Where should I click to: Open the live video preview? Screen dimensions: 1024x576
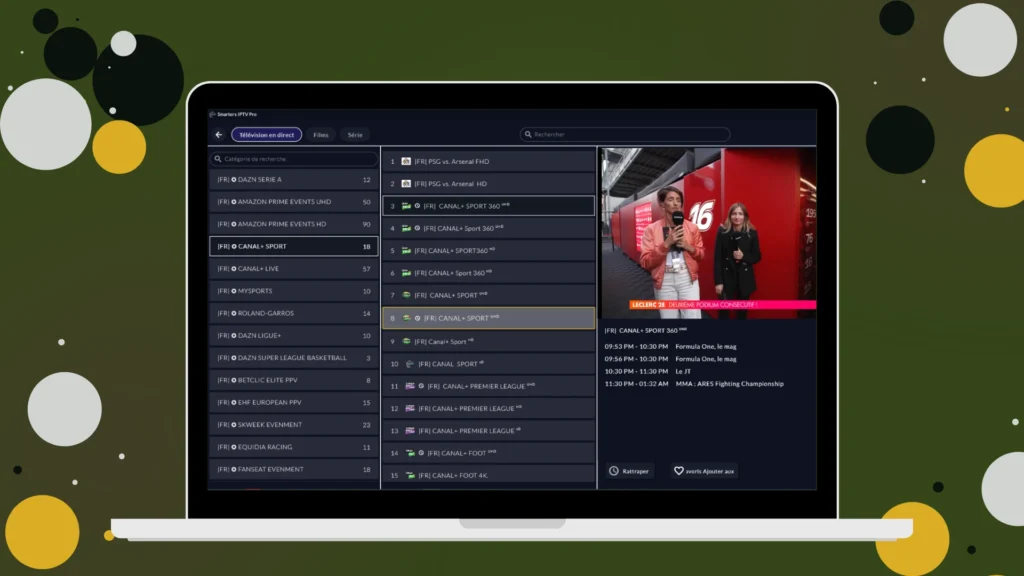click(709, 233)
